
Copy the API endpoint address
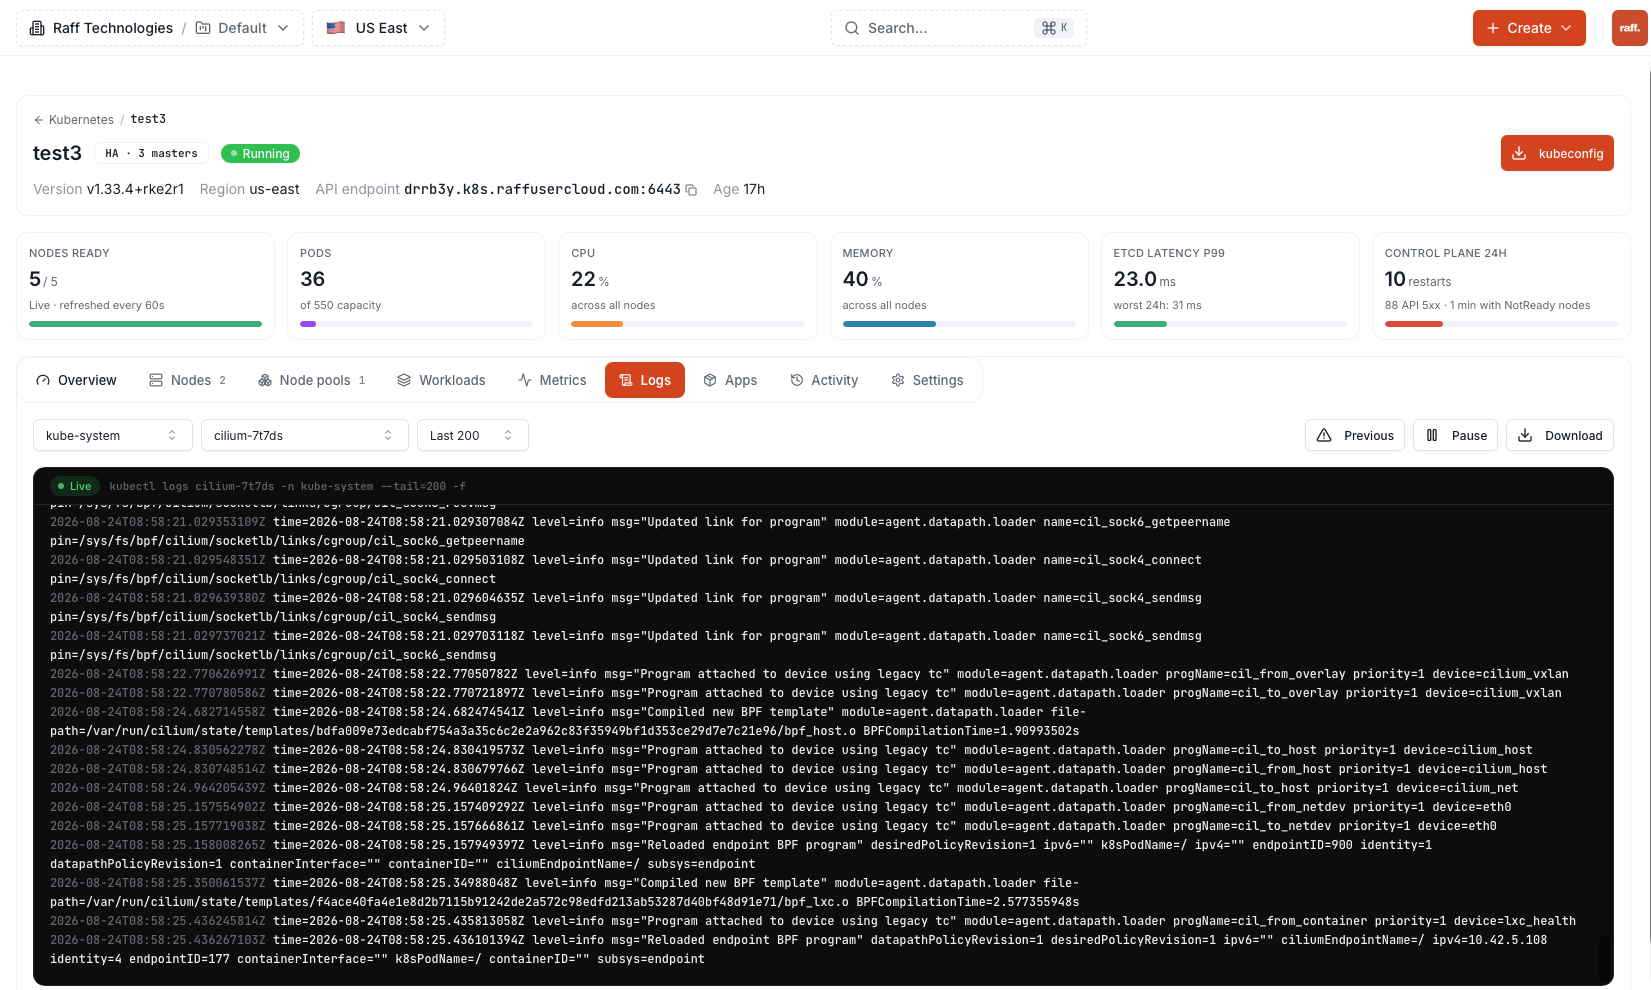691,190
